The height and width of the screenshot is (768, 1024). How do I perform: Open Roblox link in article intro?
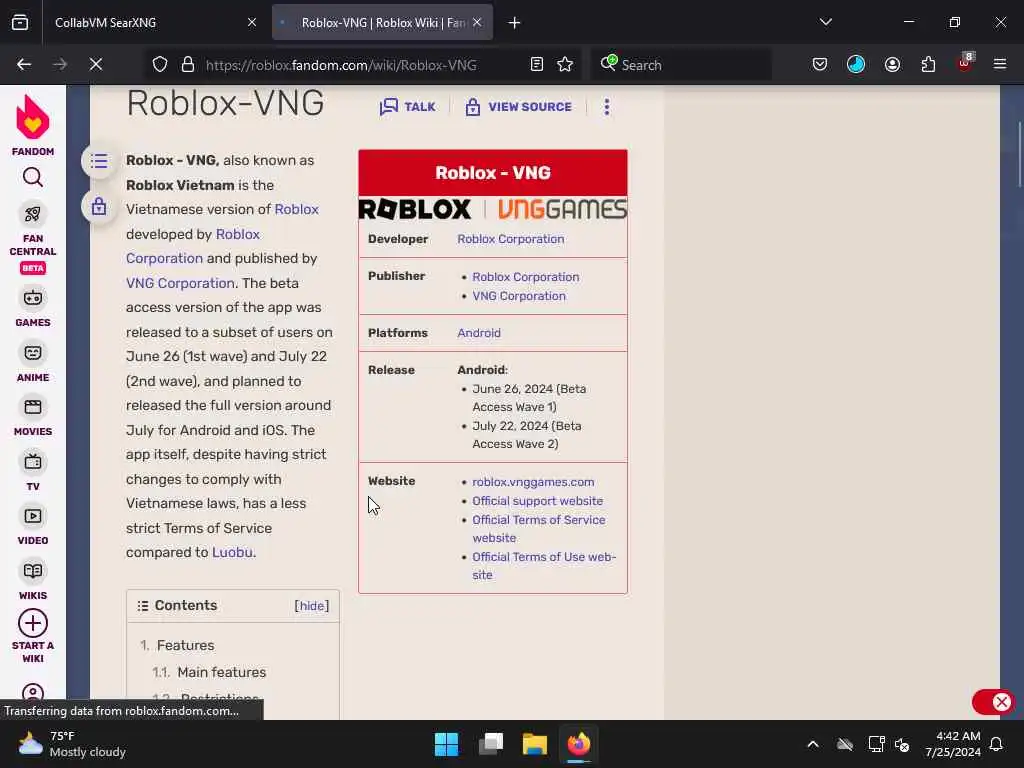296,209
